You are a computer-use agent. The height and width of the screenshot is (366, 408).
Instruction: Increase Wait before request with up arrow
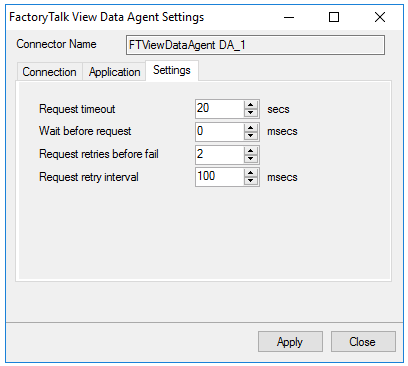click(251, 127)
